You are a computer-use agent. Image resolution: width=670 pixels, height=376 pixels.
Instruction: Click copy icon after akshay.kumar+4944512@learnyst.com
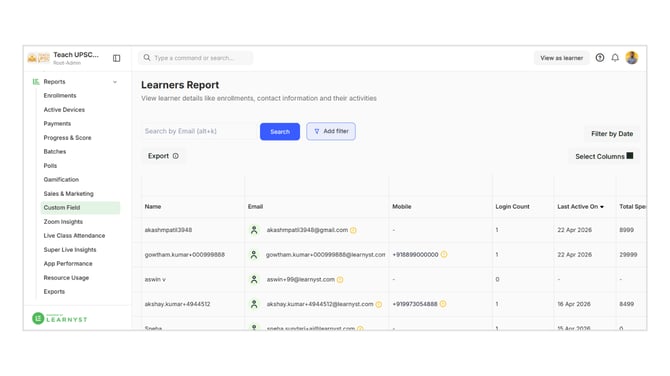coord(379,304)
